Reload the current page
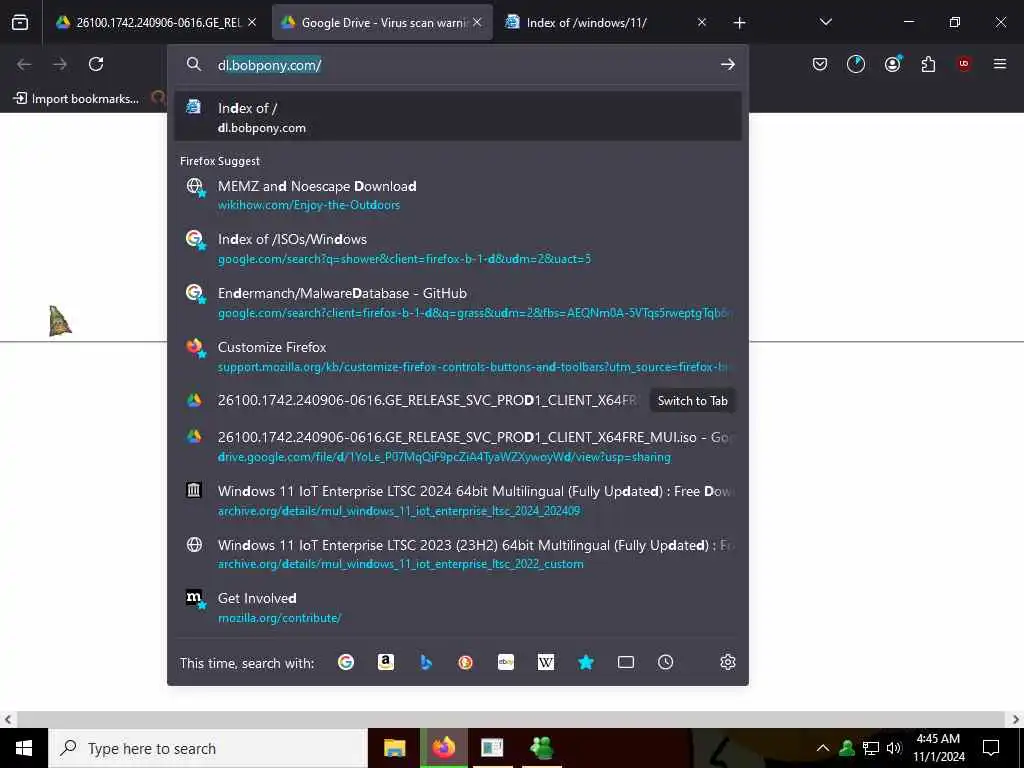 (x=96, y=64)
